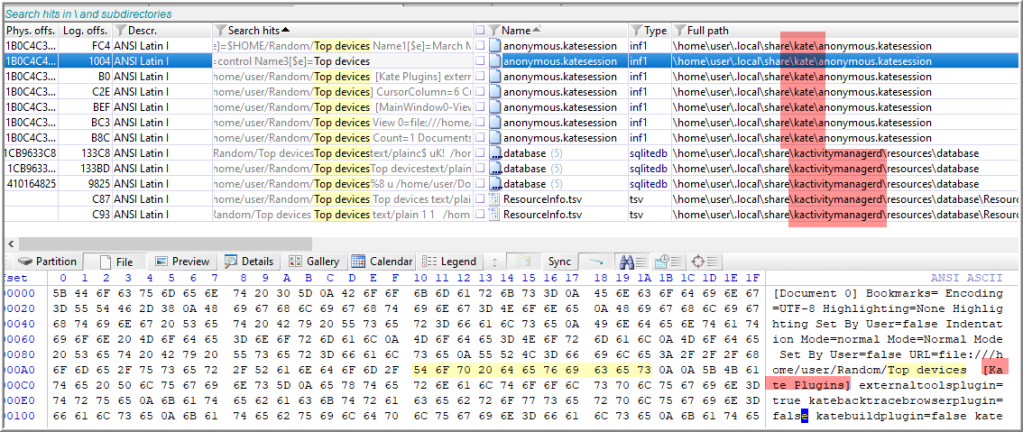Screen dimensions: 1023x432
Task: Click the Name column filter funnel icon
Action: click(x=494, y=31)
